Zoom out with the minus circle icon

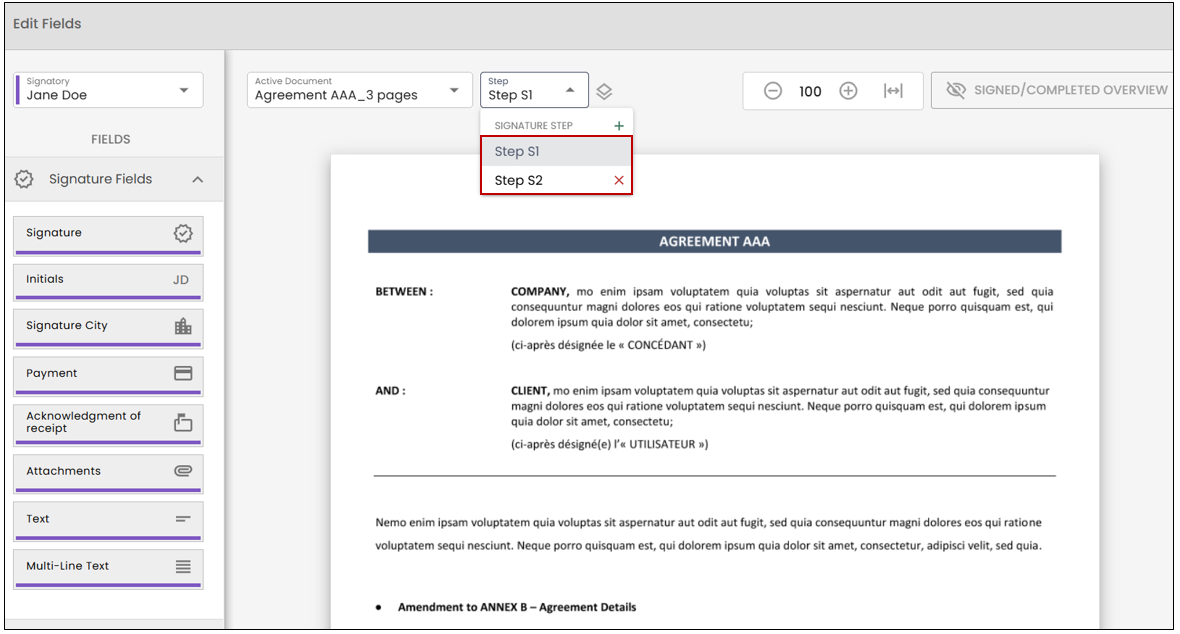click(773, 91)
